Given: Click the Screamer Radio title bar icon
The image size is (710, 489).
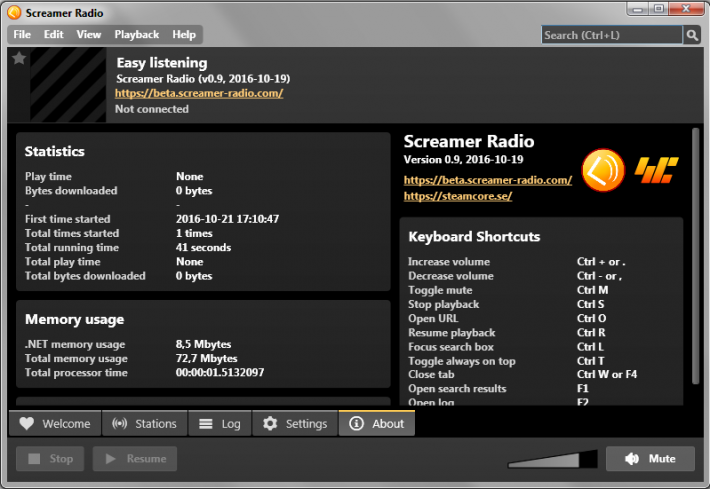Looking at the screenshot, I should 14,13.
